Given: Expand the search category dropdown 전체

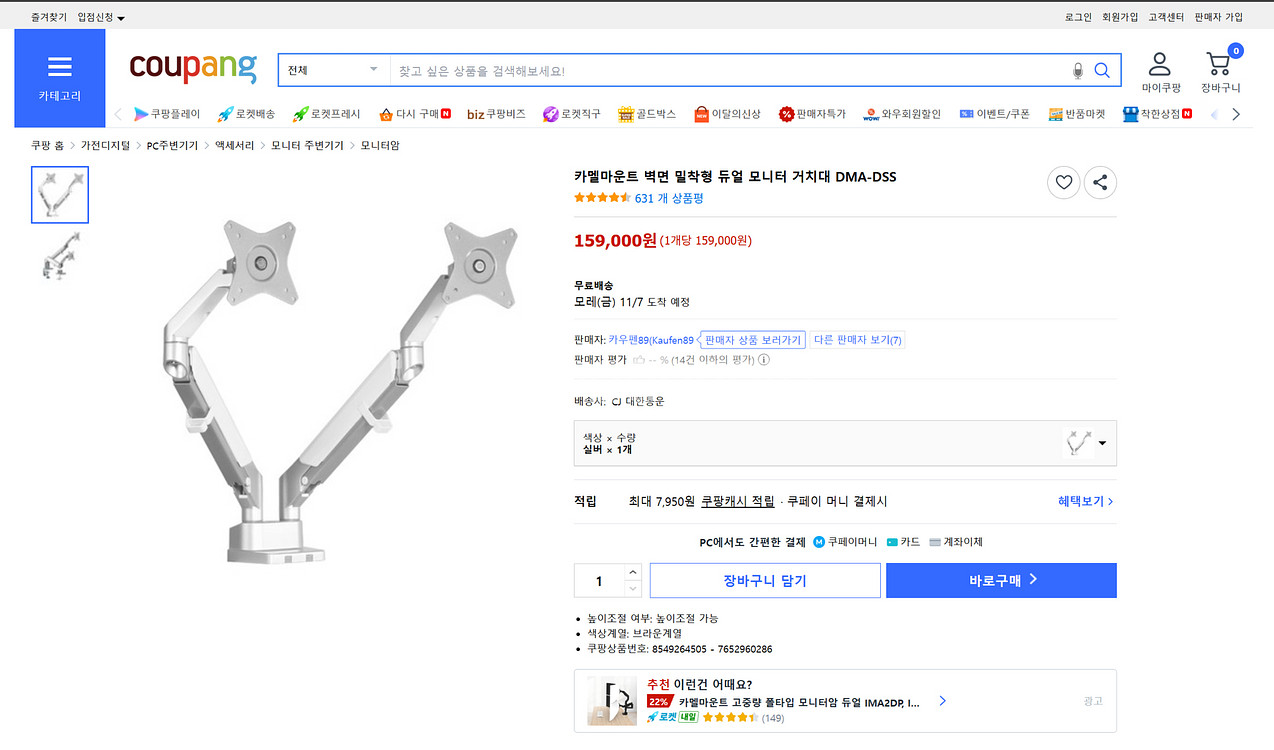Looking at the screenshot, I should (x=333, y=70).
